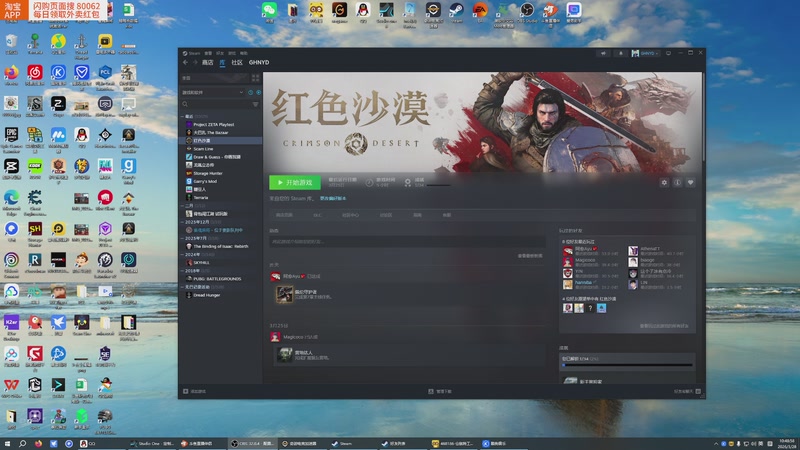Viewport: 800px width, 450px height.
Task: Select Dread Hunger in the library list
Action: pyautogui.click(x=221, y=295)
